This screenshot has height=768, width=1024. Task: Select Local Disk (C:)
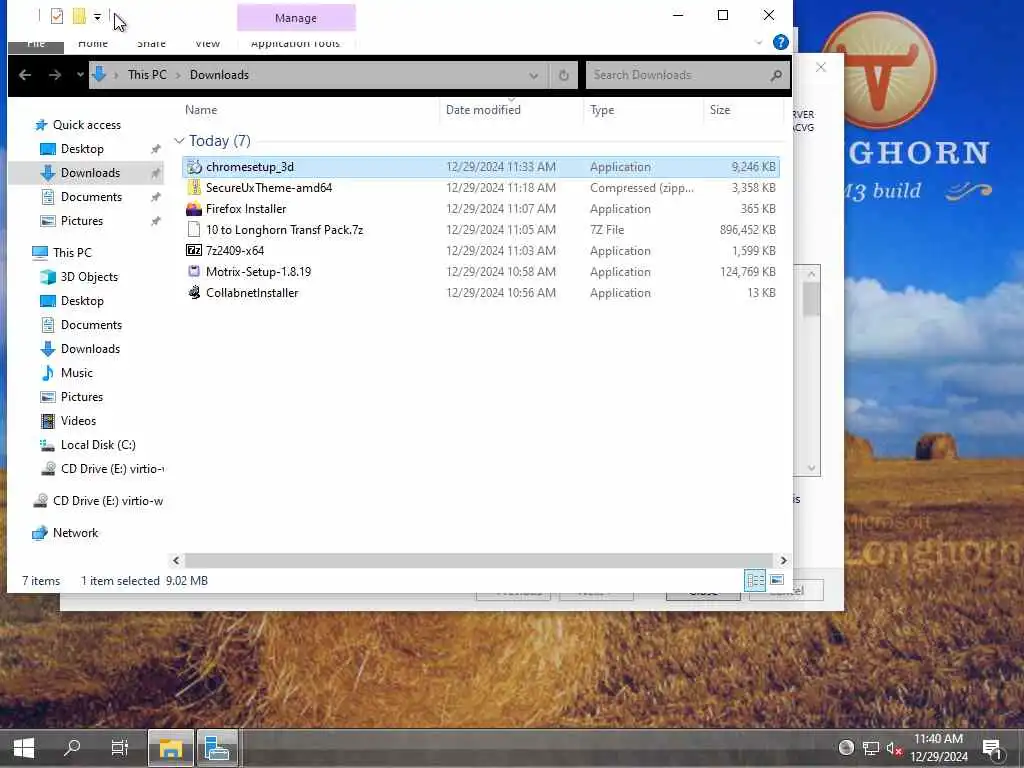point(98,445)
